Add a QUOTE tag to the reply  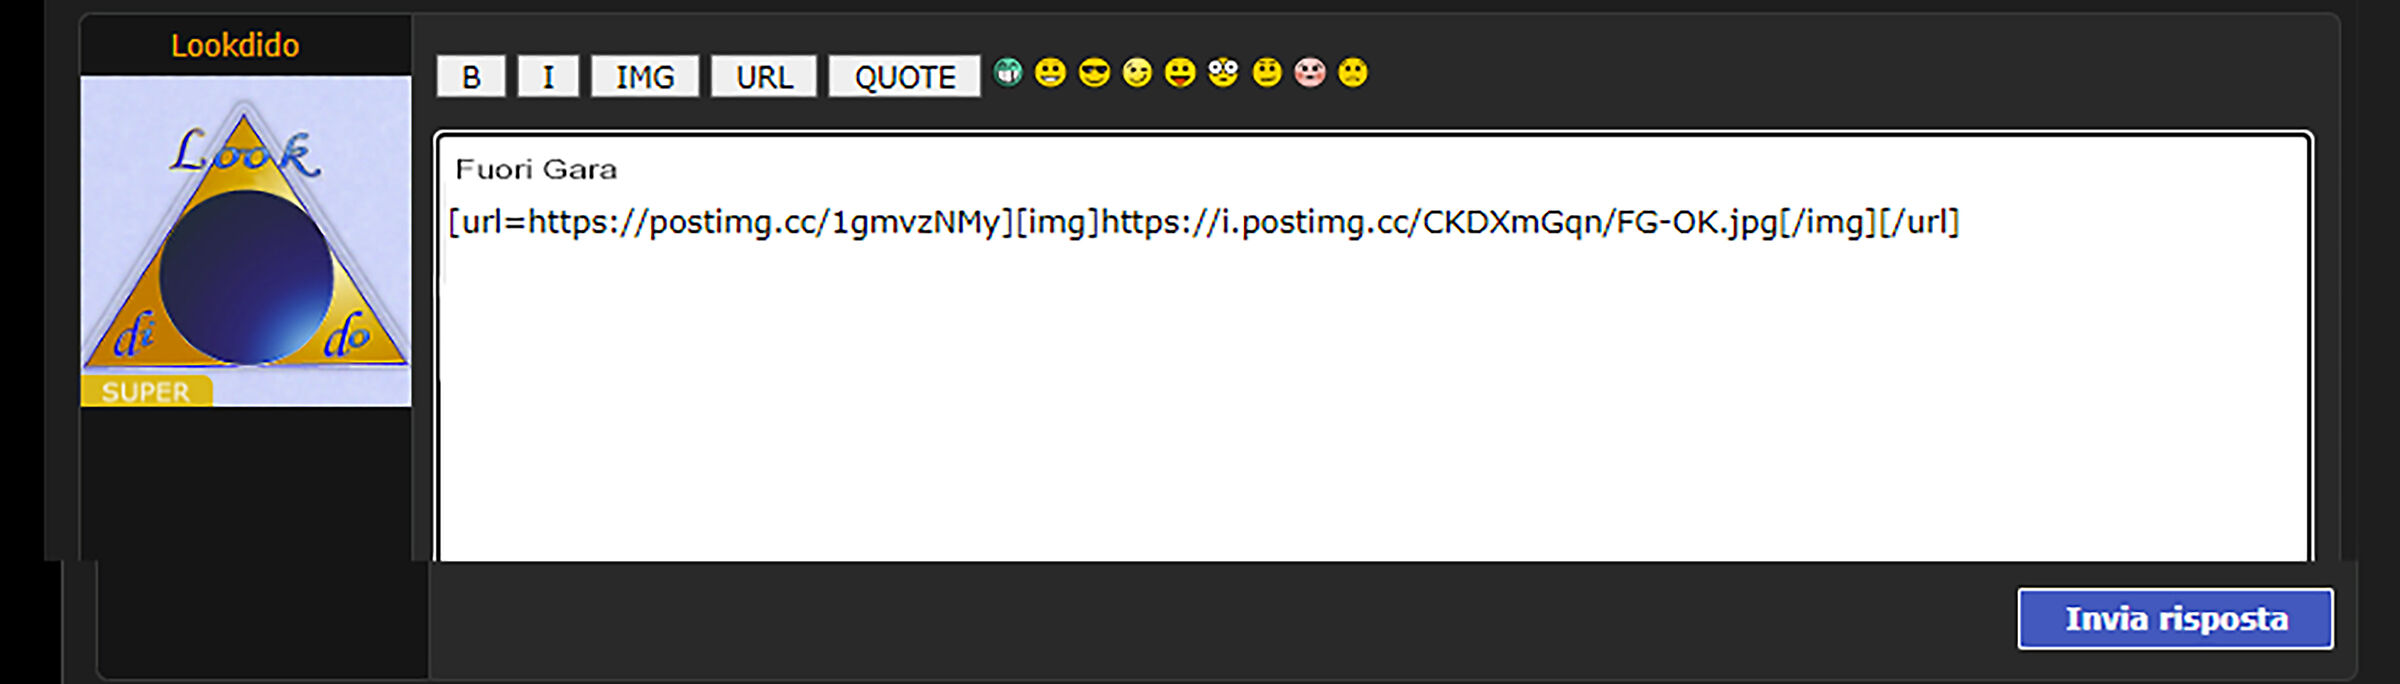(x=905, y=77)
